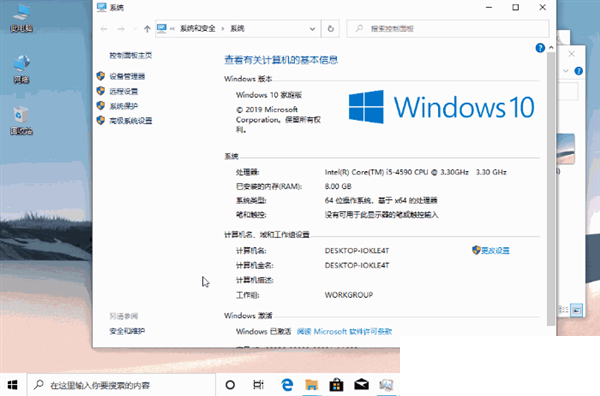The height and width of the screenshot is (396, 600).
Task: Open 系统保护 in the sidebar
Action: click(124, 106)
